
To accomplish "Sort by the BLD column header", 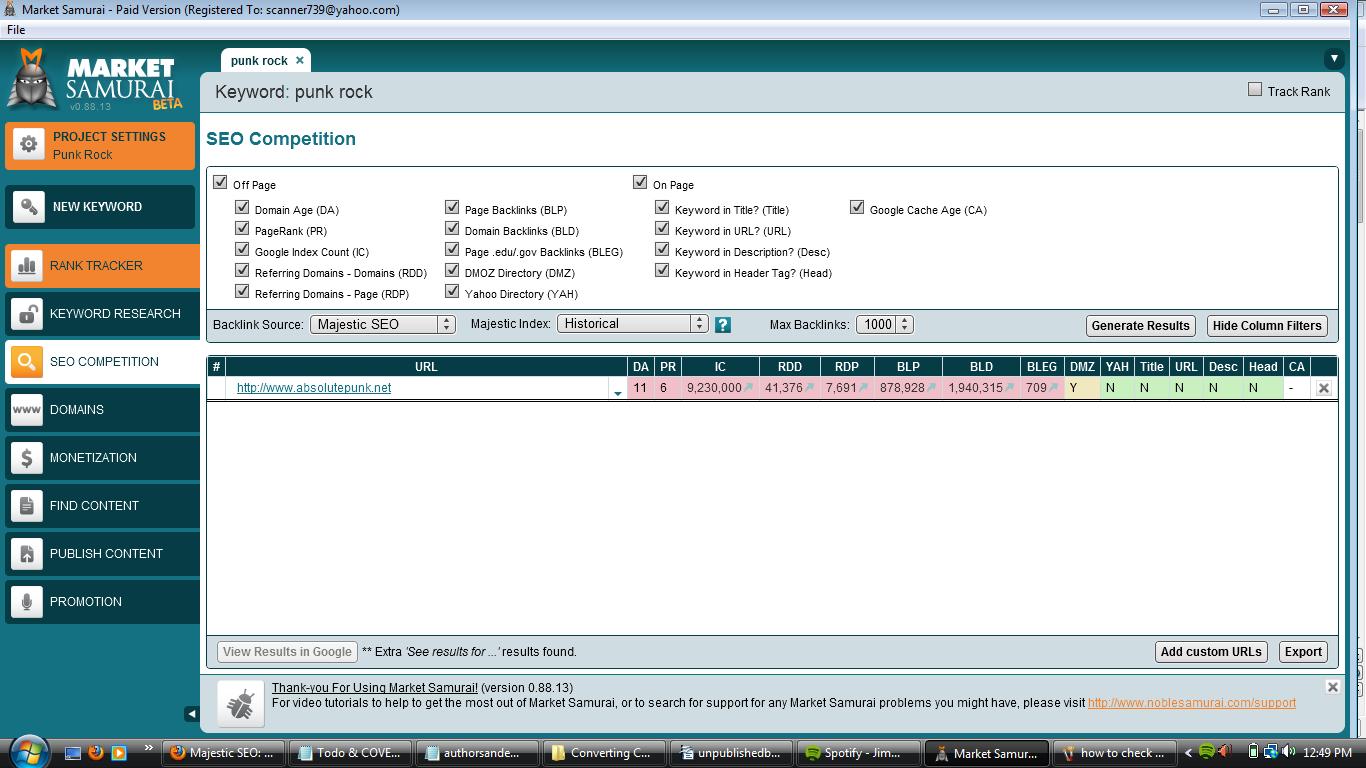I will (x=981, y=367).
